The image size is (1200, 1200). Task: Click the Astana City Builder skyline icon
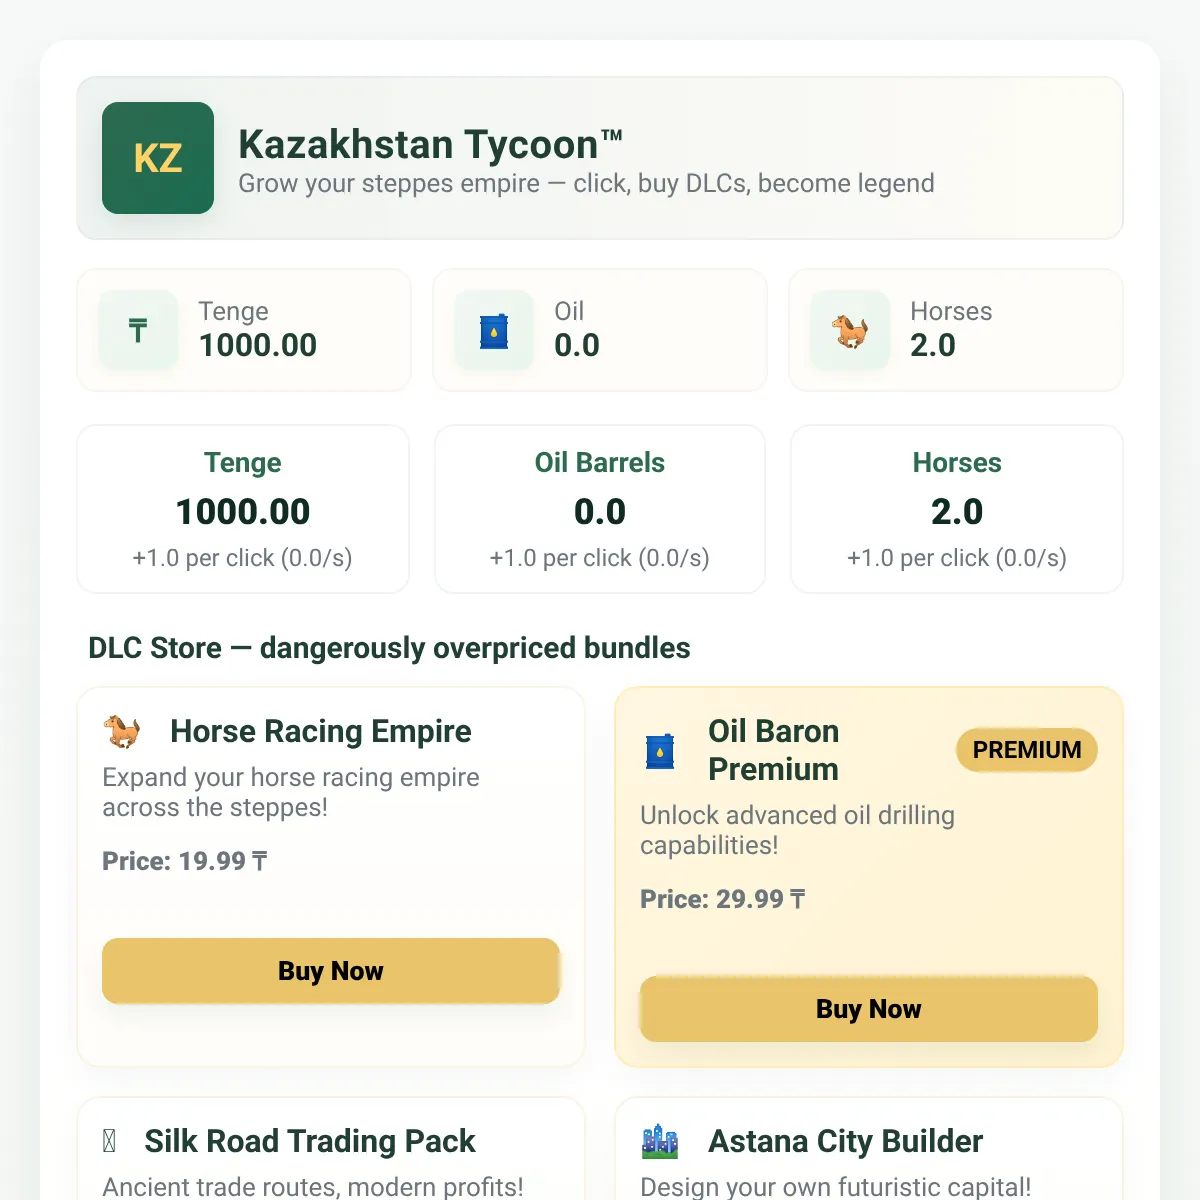(x=660, y=1141)
